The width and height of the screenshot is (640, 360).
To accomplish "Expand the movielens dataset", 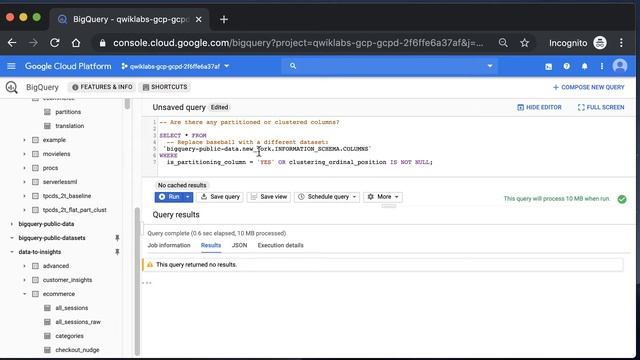I will tap(24, 154).
